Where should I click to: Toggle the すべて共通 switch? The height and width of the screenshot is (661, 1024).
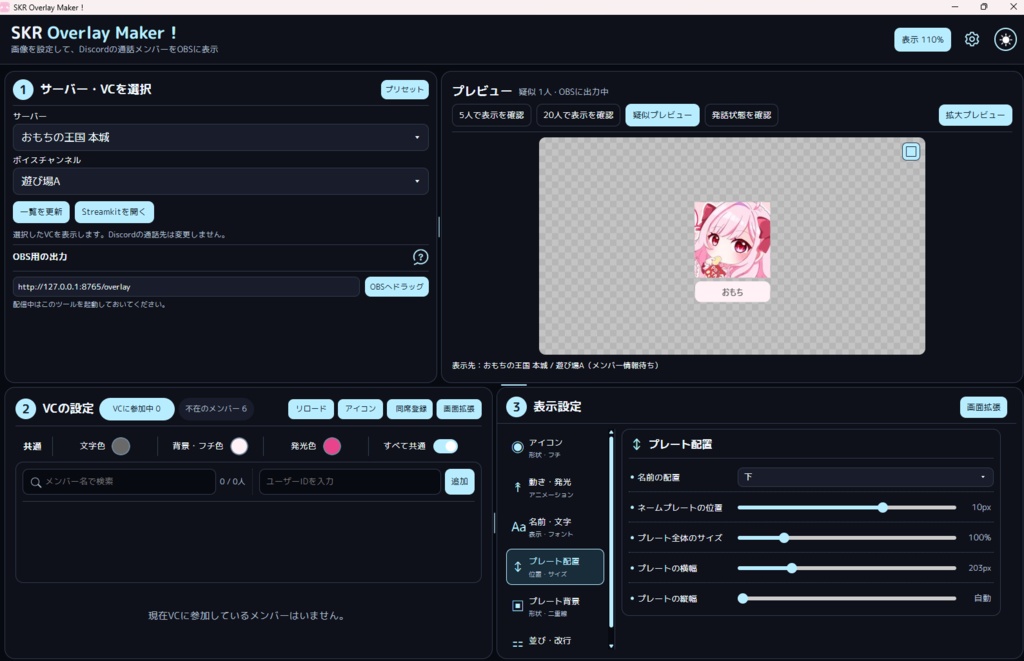[445, 446]
